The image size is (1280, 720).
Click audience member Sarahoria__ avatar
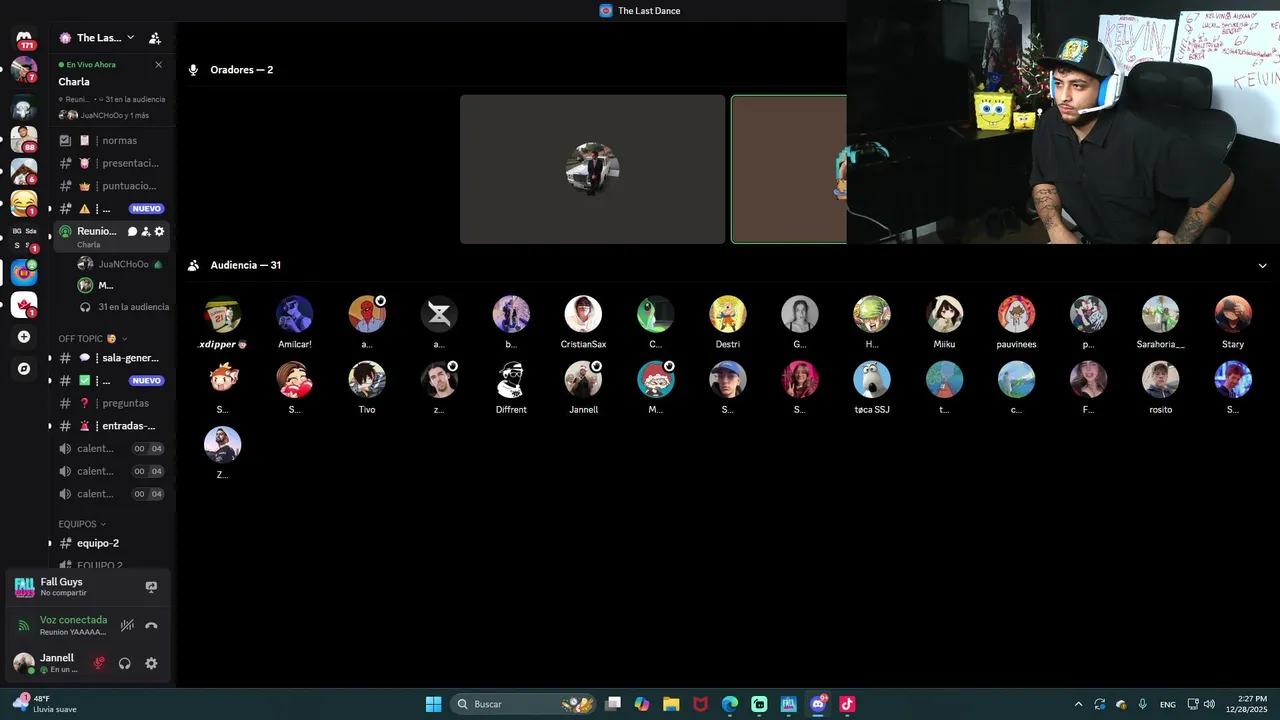click(x=1160, y=314)
